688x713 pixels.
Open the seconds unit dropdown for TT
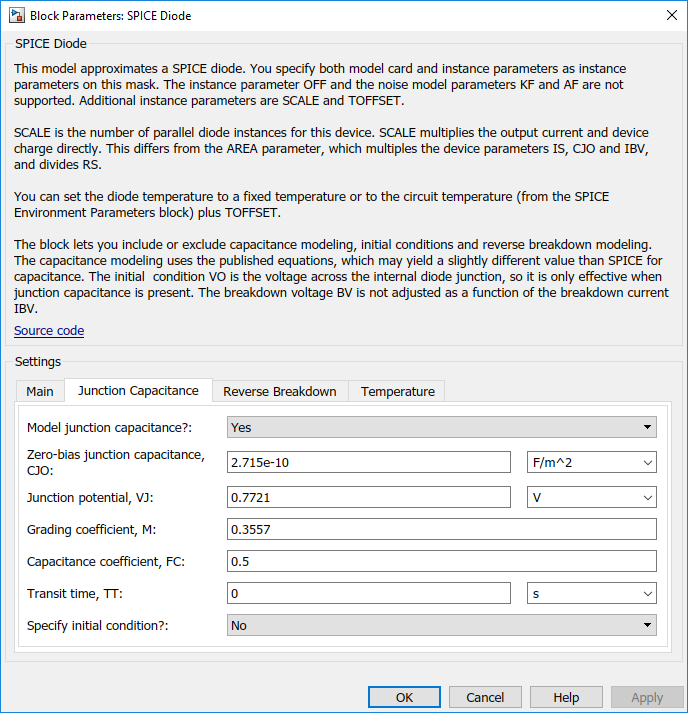(x=592, y=593)
